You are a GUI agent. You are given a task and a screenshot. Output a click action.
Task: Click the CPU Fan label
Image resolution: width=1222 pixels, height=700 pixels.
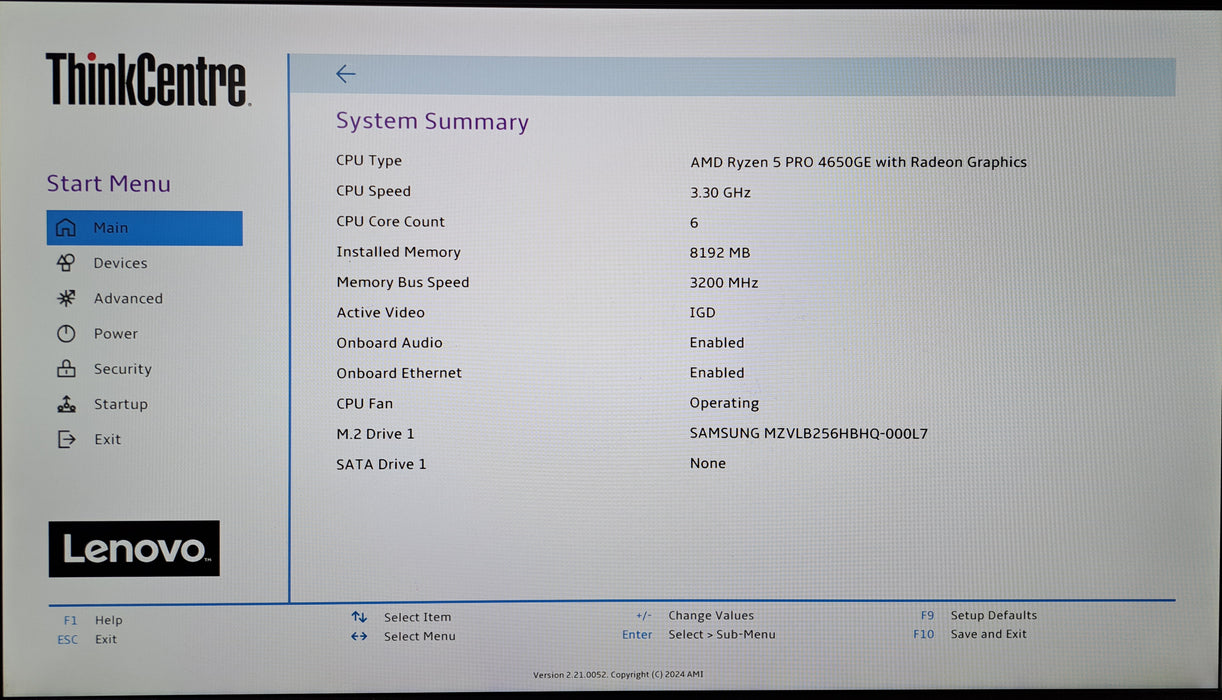tap(365, 404)
